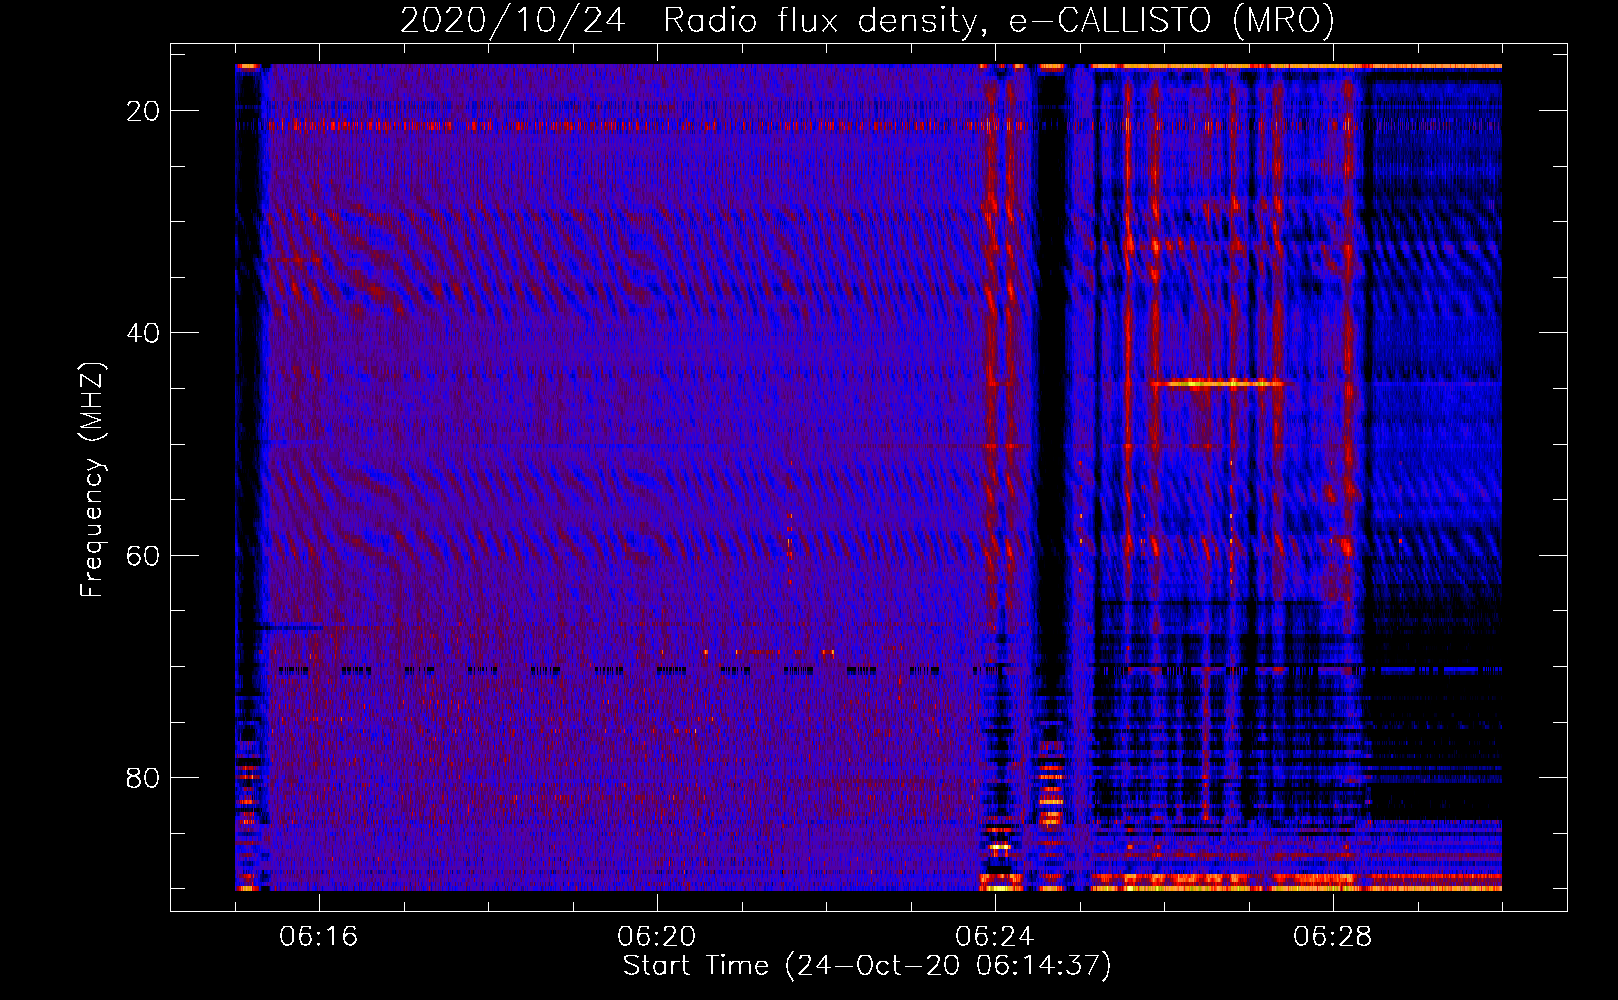Click the plot title with date 2020/10/24

867,20
